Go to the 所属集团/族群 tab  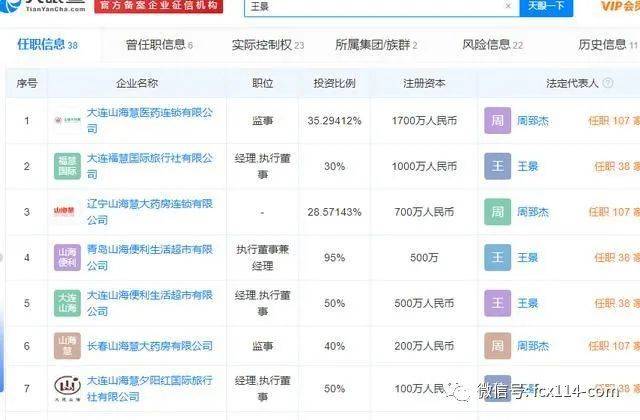click(x=376, y=45)
